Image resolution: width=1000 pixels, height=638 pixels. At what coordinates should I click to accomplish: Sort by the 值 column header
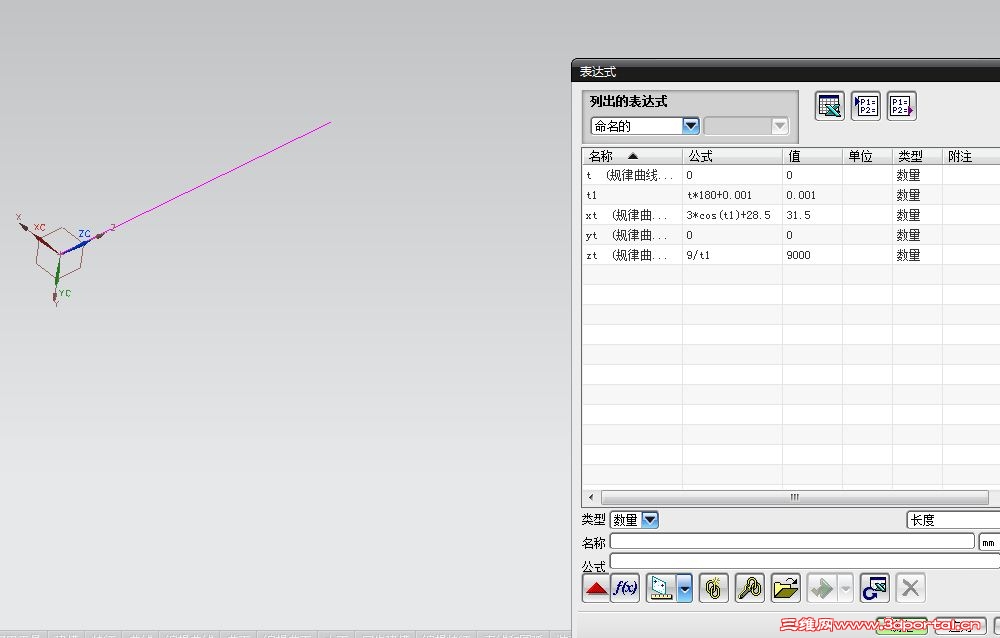[x=812, y=156]
